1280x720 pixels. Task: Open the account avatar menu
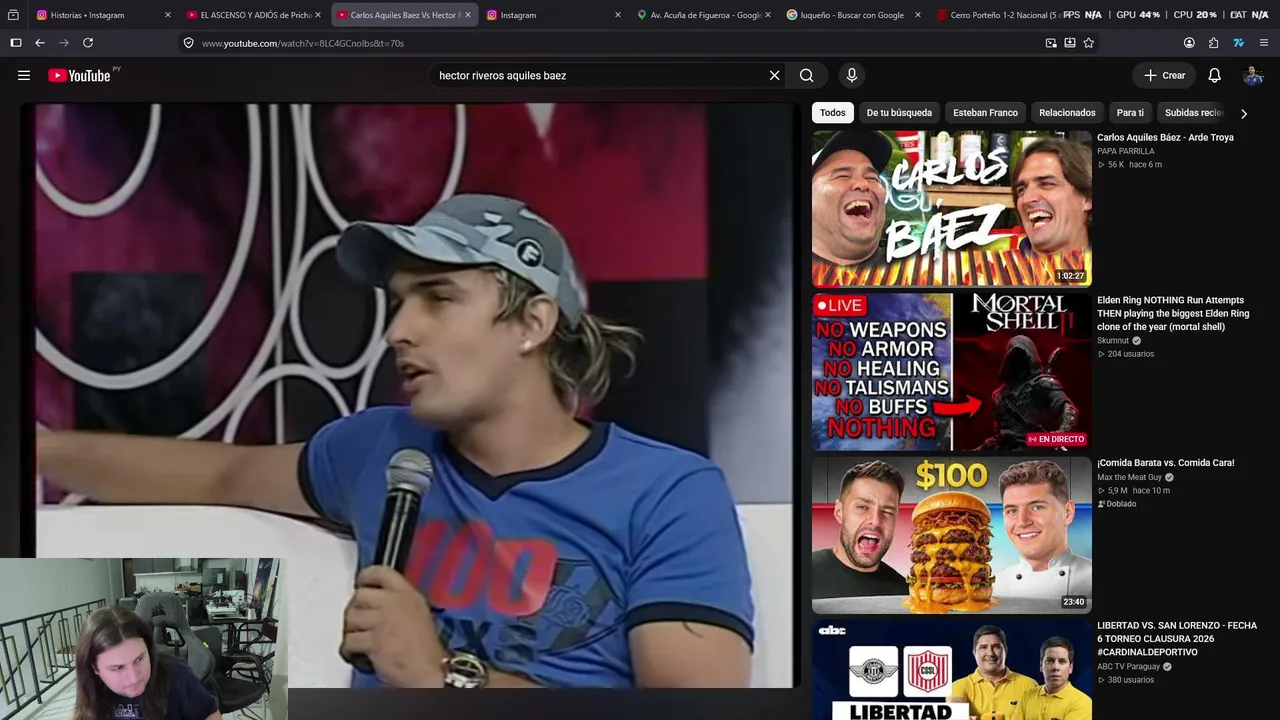click(x=1253, y=75)
